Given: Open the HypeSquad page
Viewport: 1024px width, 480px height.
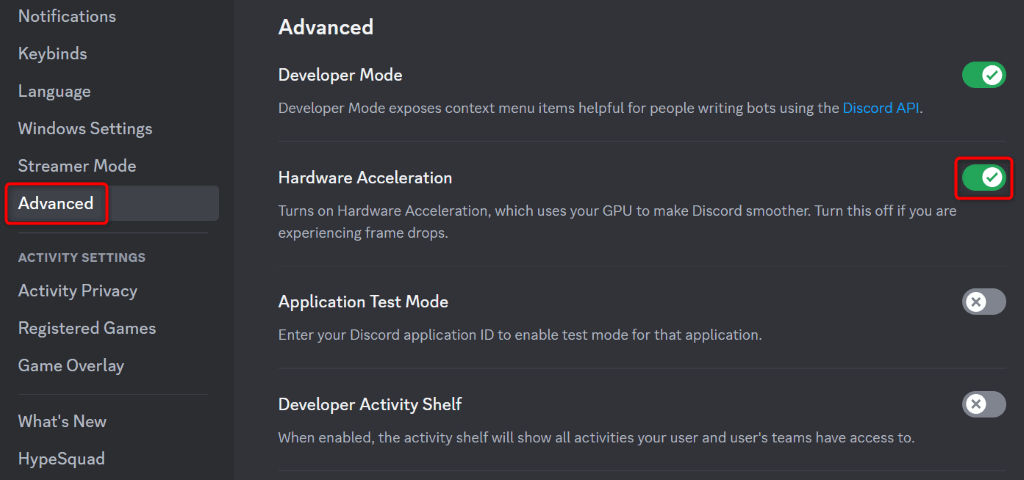Looking at the screenshot, I should [61, 459].
